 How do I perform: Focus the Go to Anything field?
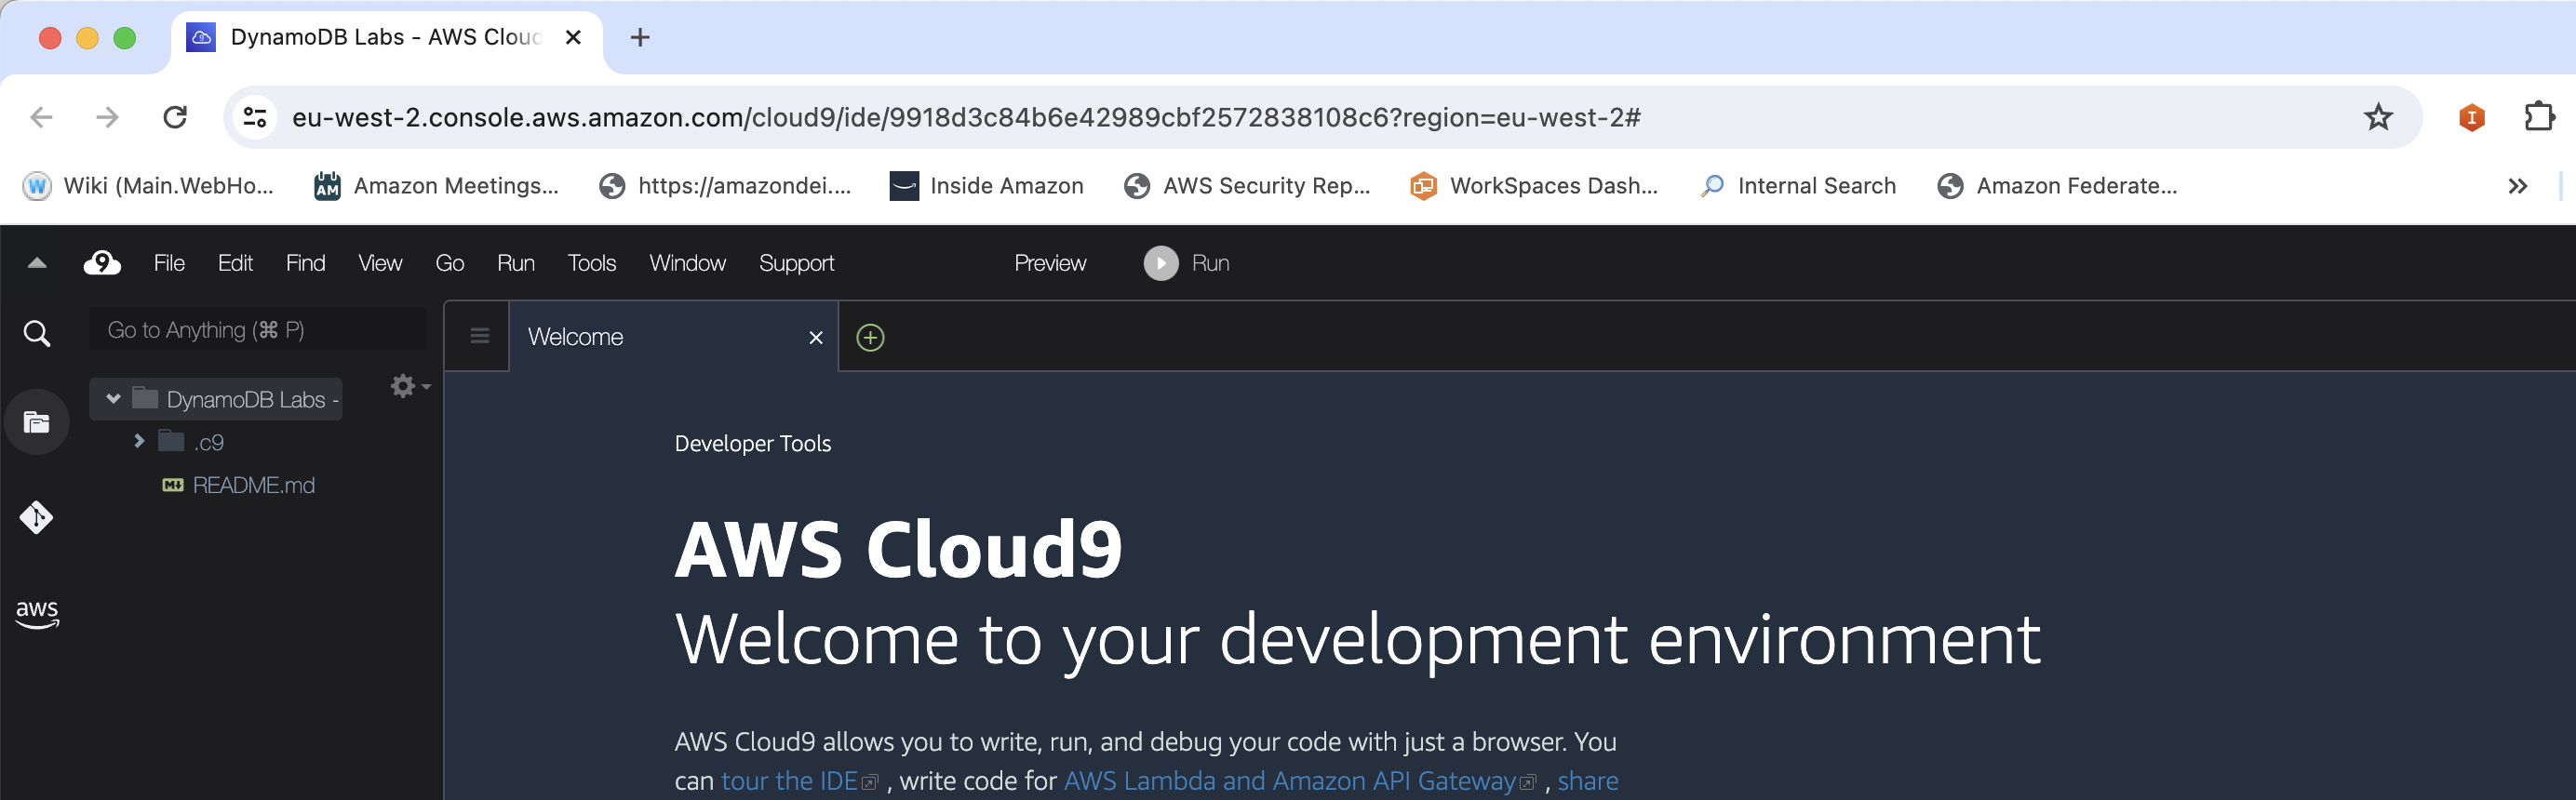[257, 330]
